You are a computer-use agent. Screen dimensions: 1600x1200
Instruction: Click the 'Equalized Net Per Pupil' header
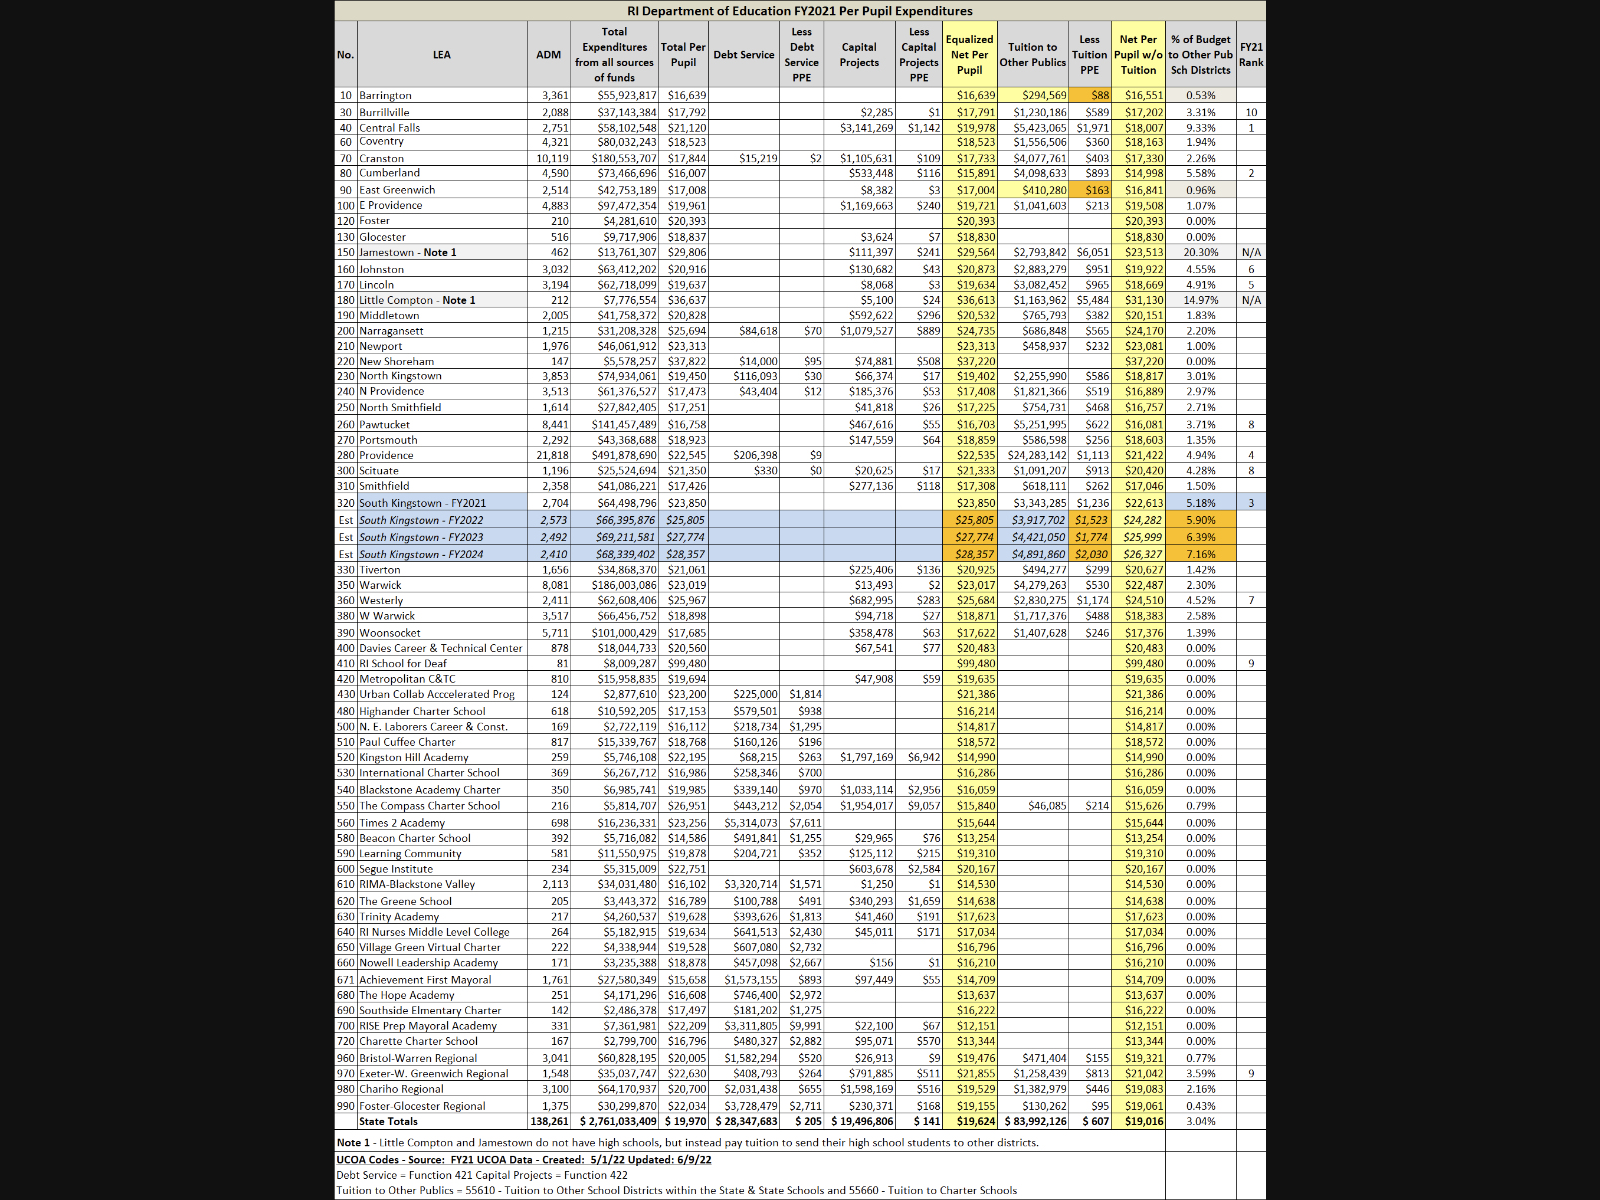point(970,55)
